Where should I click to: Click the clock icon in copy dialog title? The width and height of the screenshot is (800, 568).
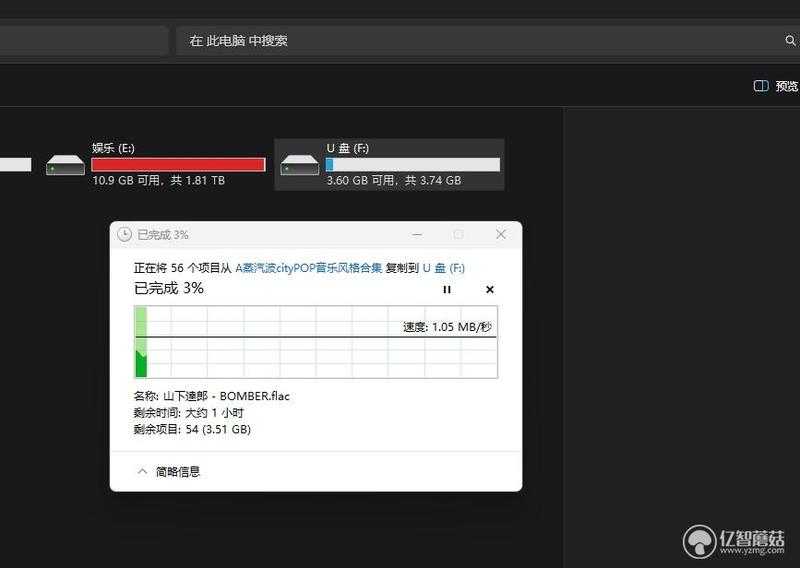click(124, 234)
